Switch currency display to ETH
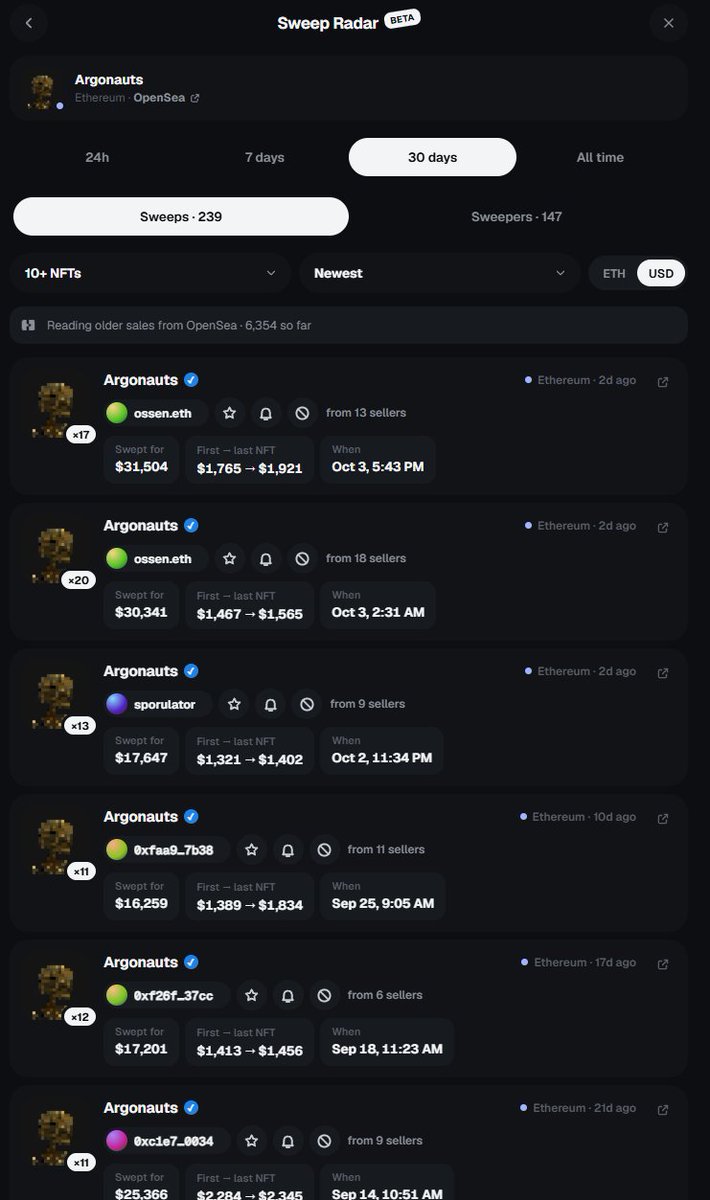 (614, 273)
